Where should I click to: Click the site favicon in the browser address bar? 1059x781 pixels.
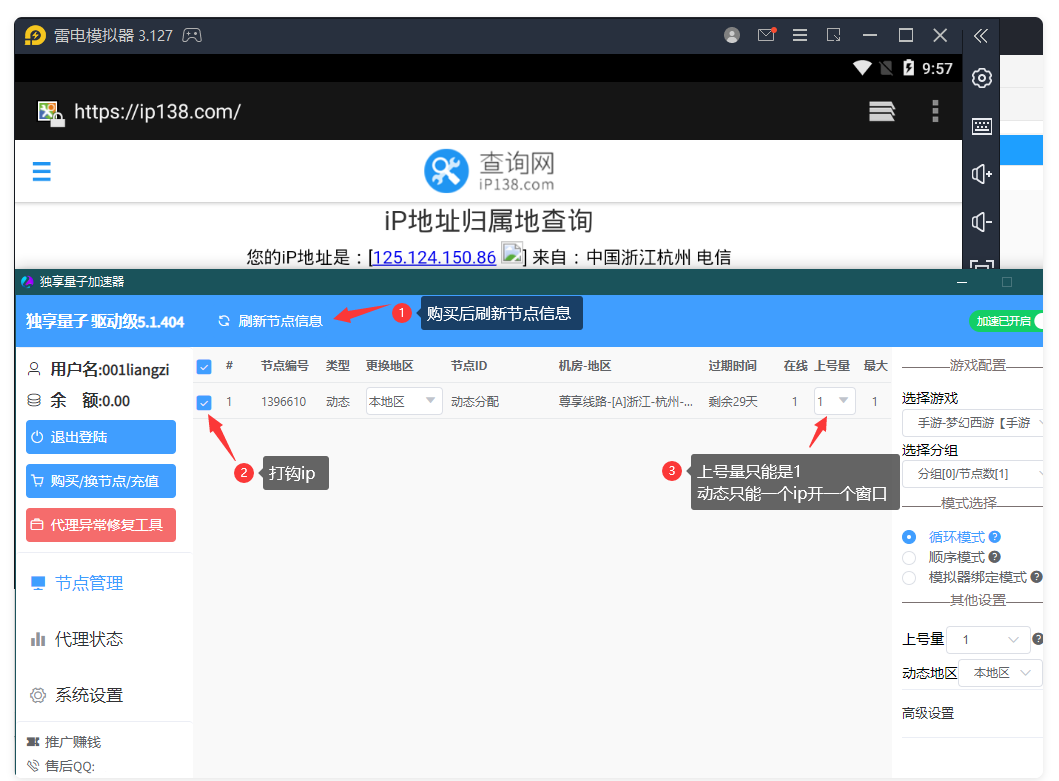[51, 113]
